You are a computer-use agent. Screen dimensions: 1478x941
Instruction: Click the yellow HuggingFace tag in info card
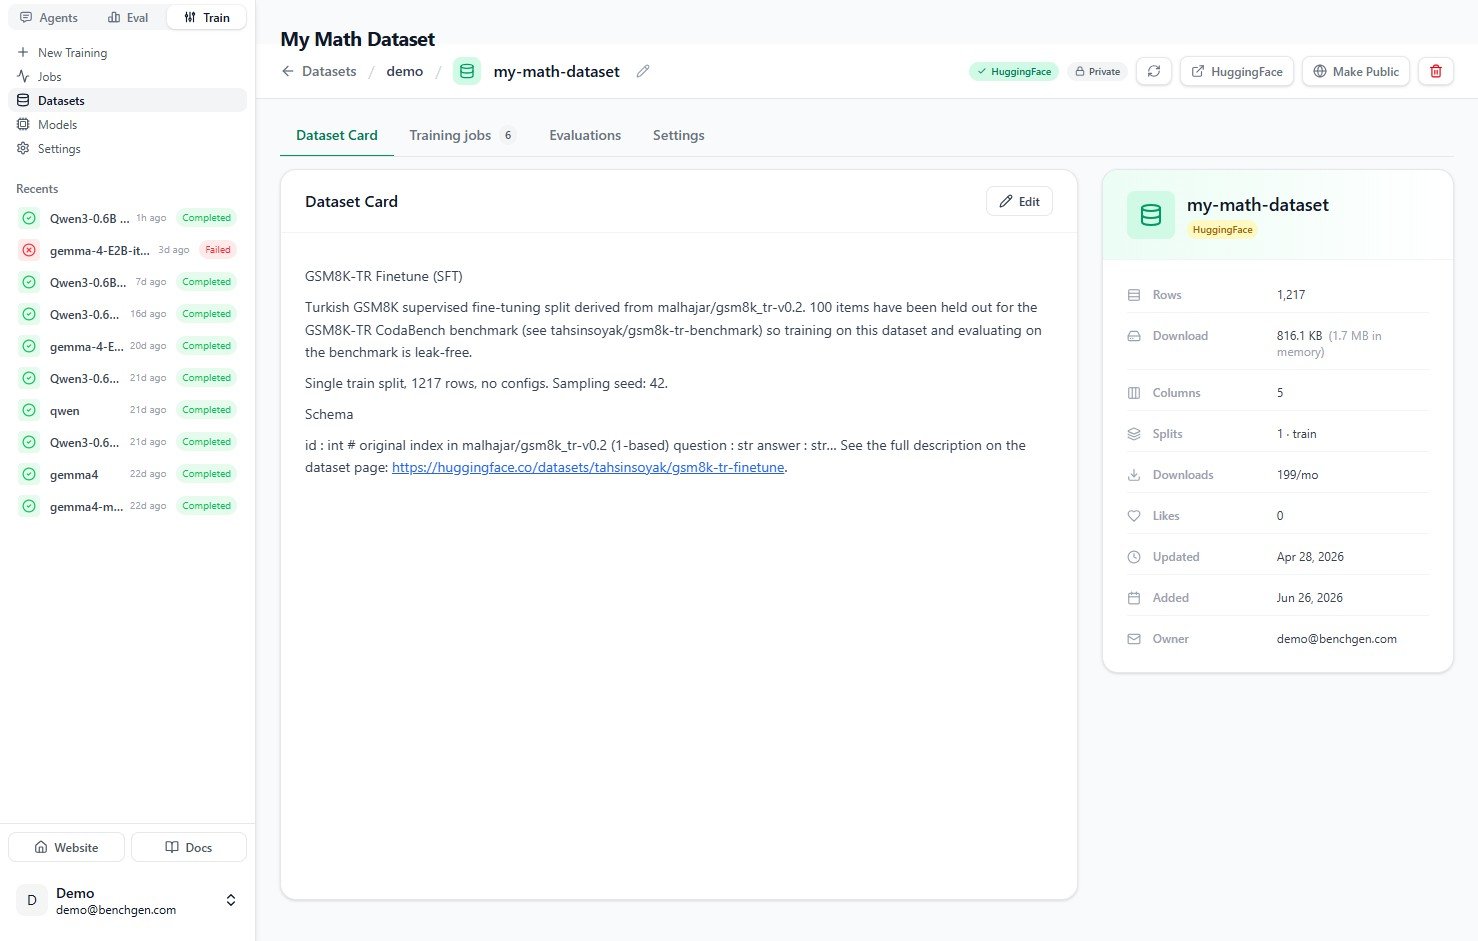pyautogui.click(x=1222, y=230)
